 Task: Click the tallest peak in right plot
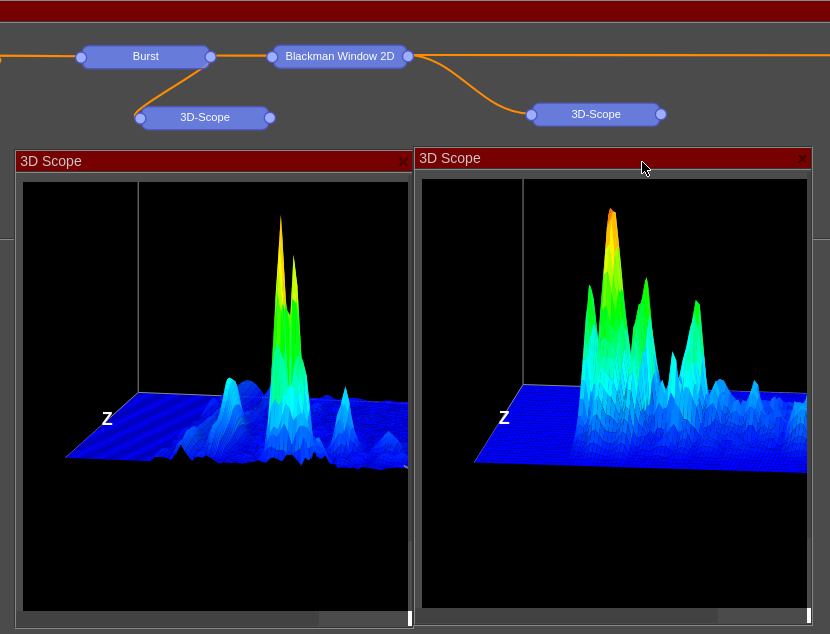pyautogui.click(x=611, y=215)
